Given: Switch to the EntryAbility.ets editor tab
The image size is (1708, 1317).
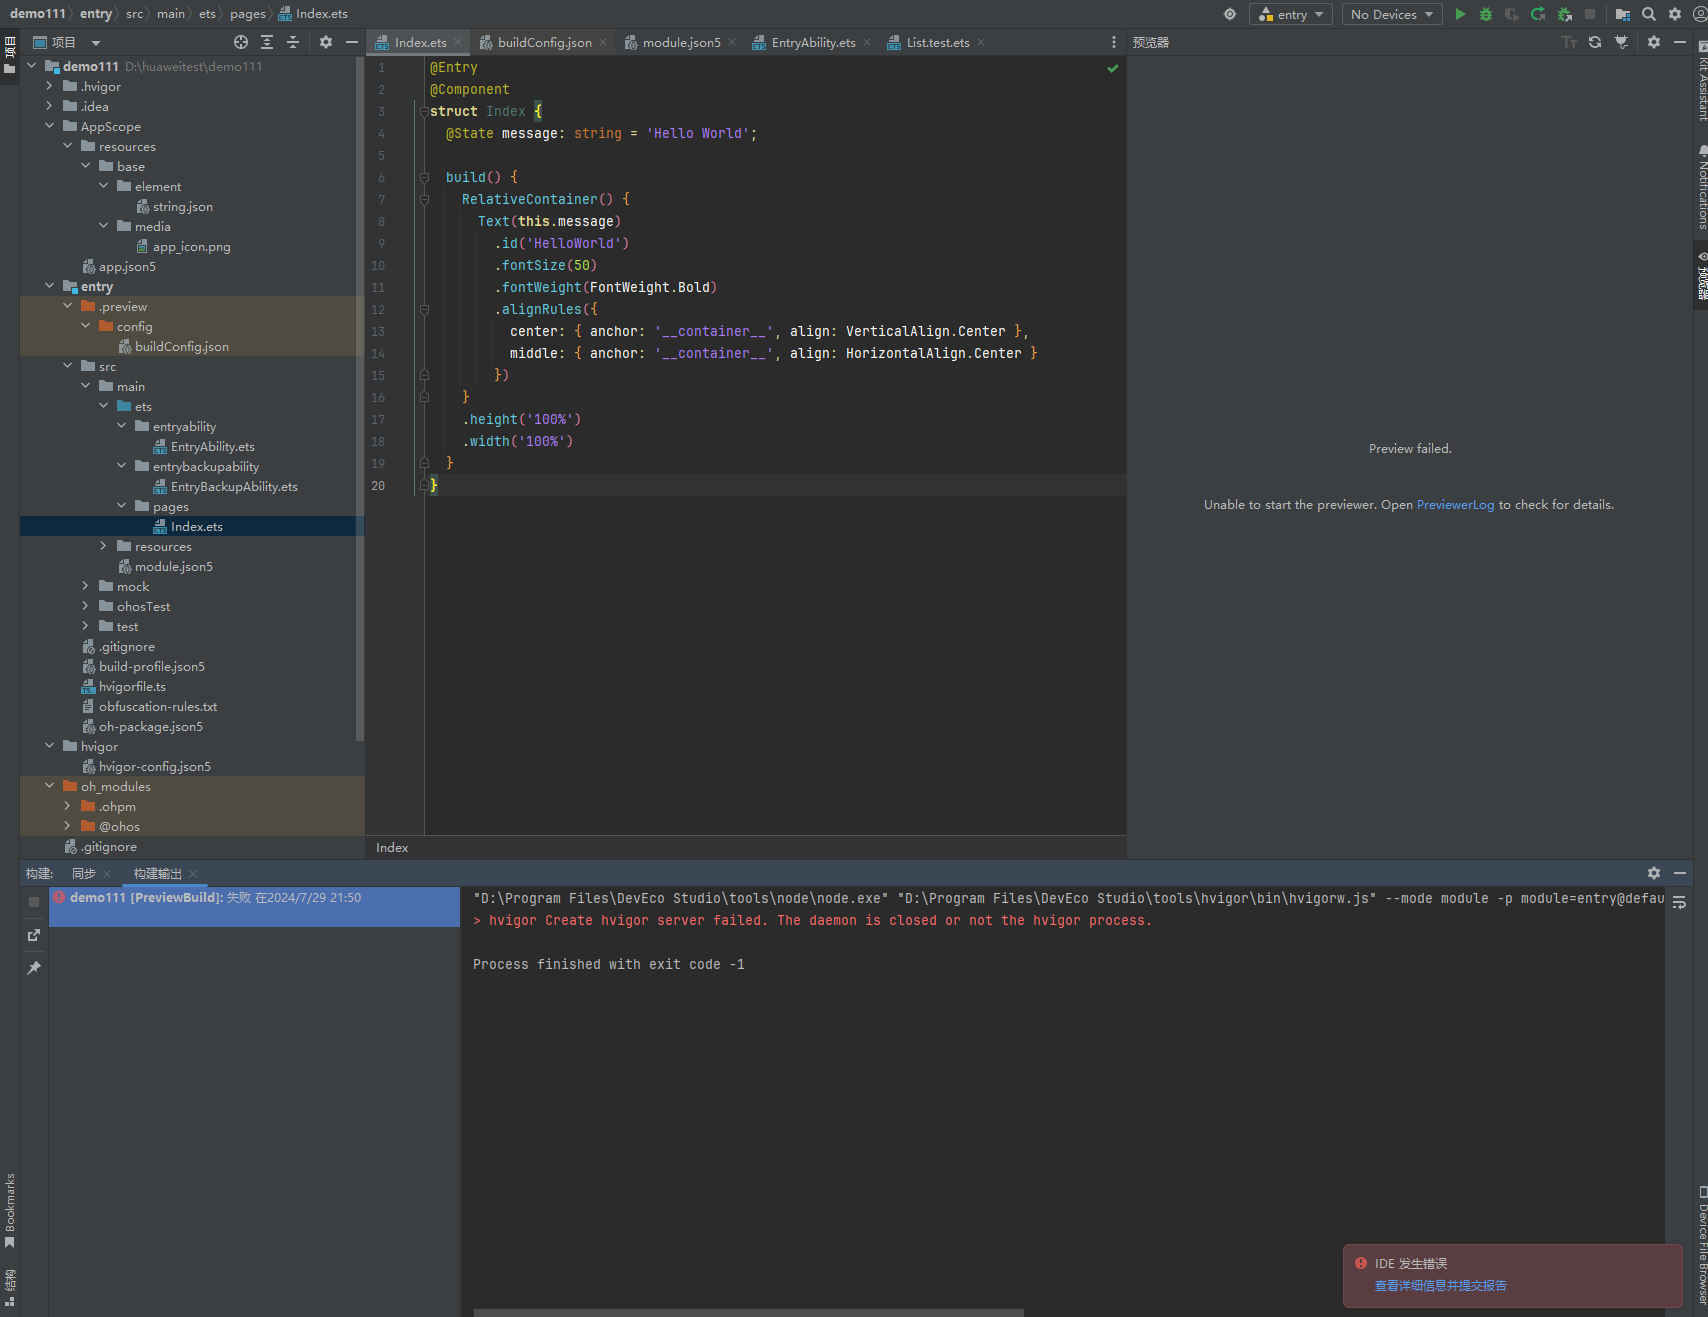Looking at the screenshot, I should pyautogui.click(x=813, y=42).
